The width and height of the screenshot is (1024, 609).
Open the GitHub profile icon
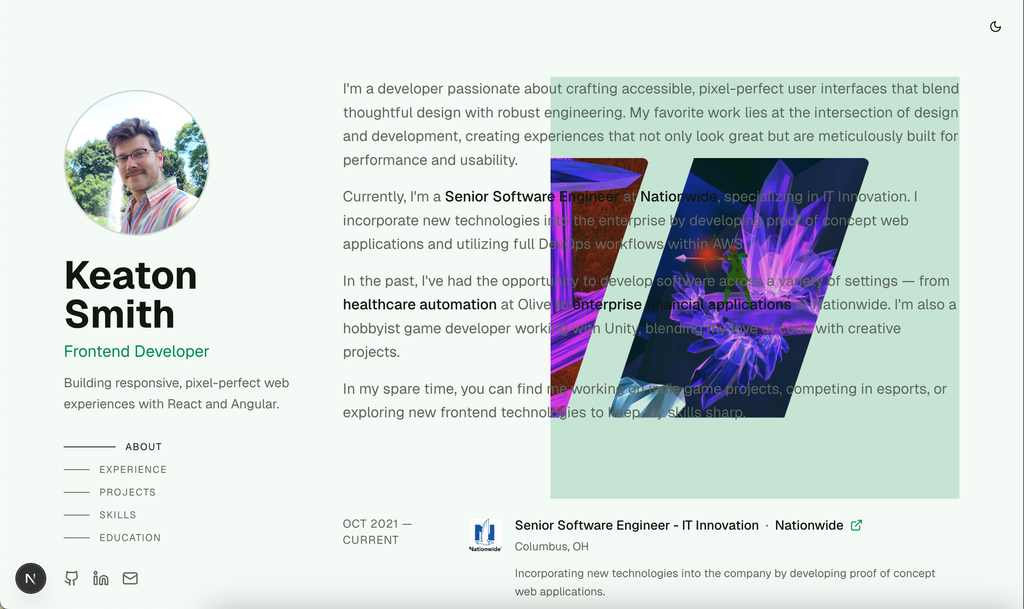71,578
